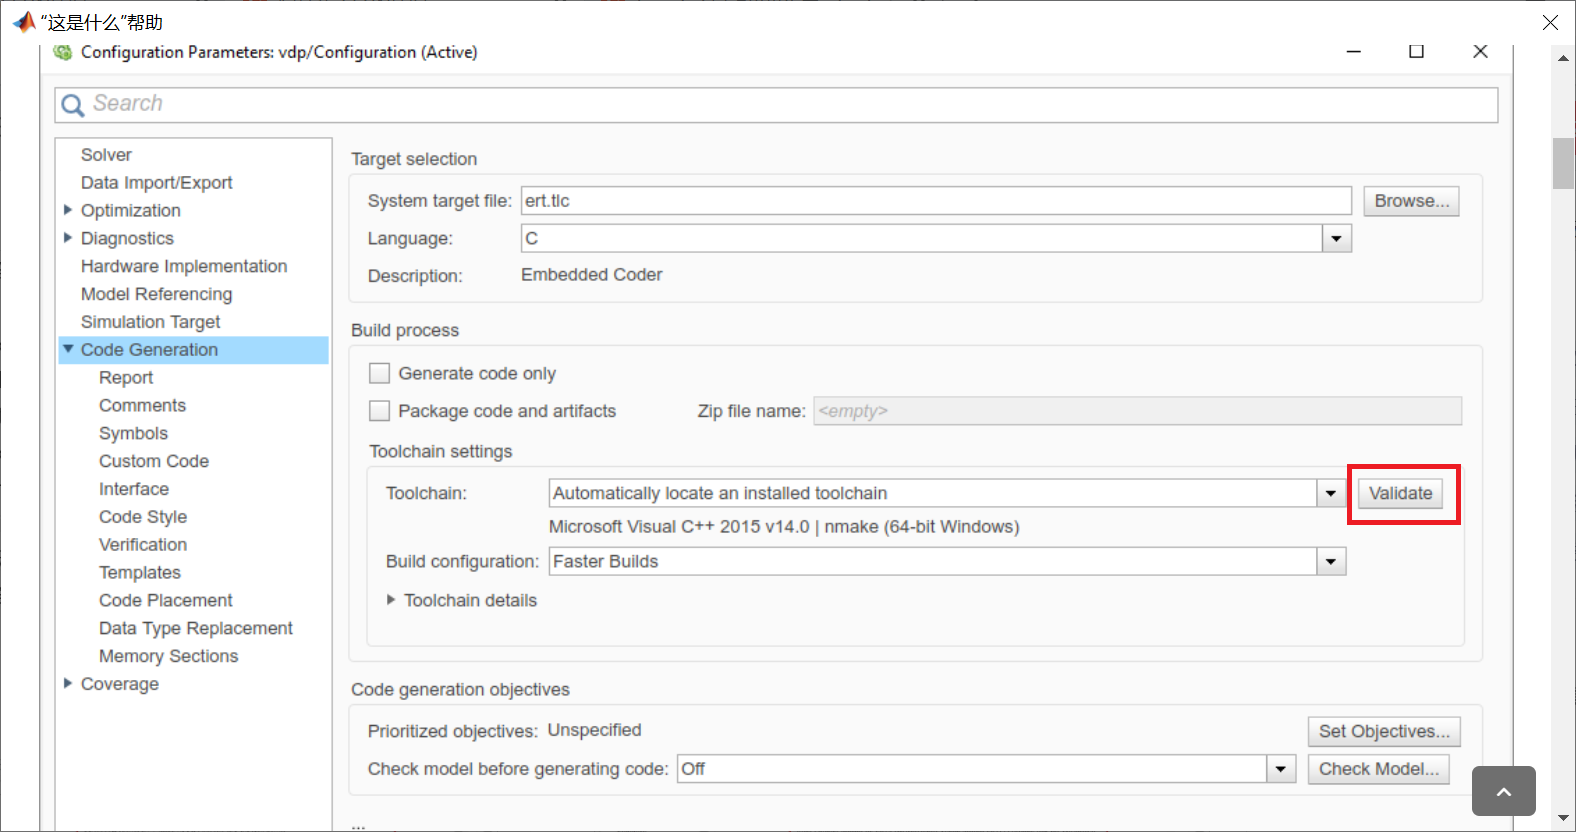Click Microsoft Visual C++ 2015 toolchain text
The image size is (1576, 832).
(x=784, y=527)
